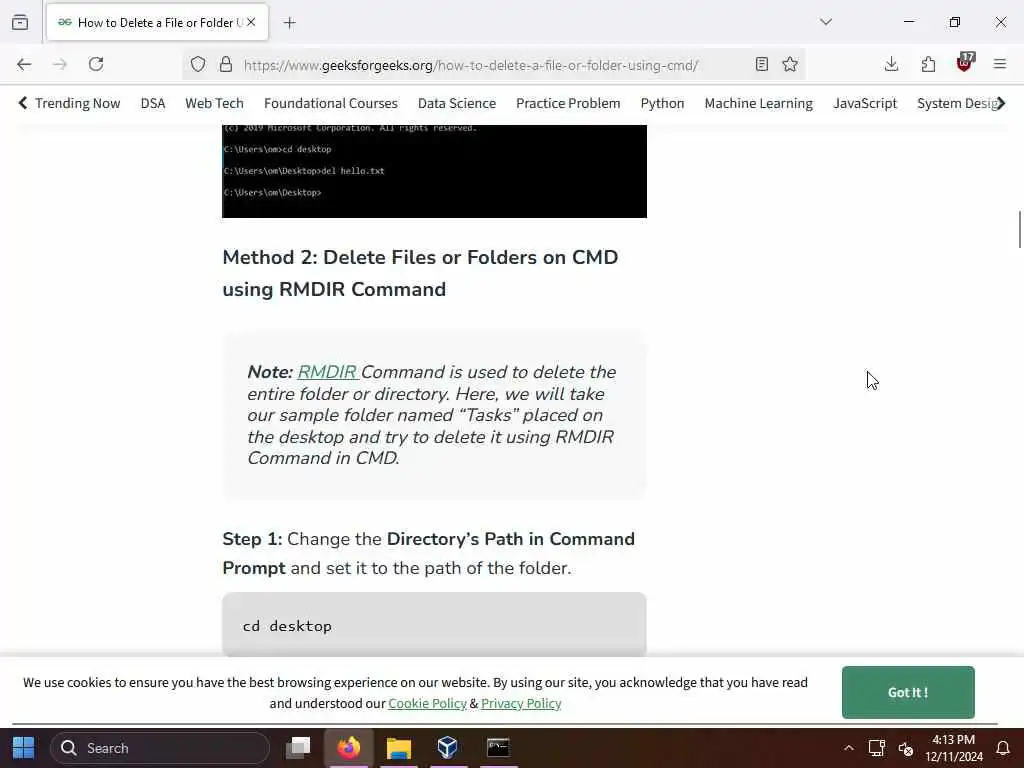Open tracking protection shield icon
Screen dimensions: 1024x768
198,64
